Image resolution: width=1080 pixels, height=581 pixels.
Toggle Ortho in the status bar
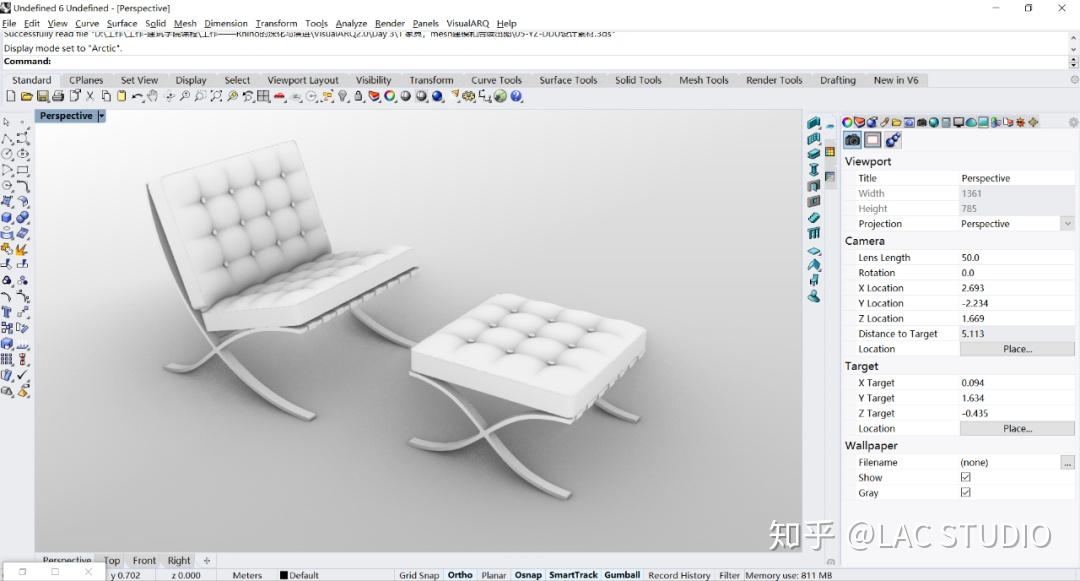pos(460,575)
